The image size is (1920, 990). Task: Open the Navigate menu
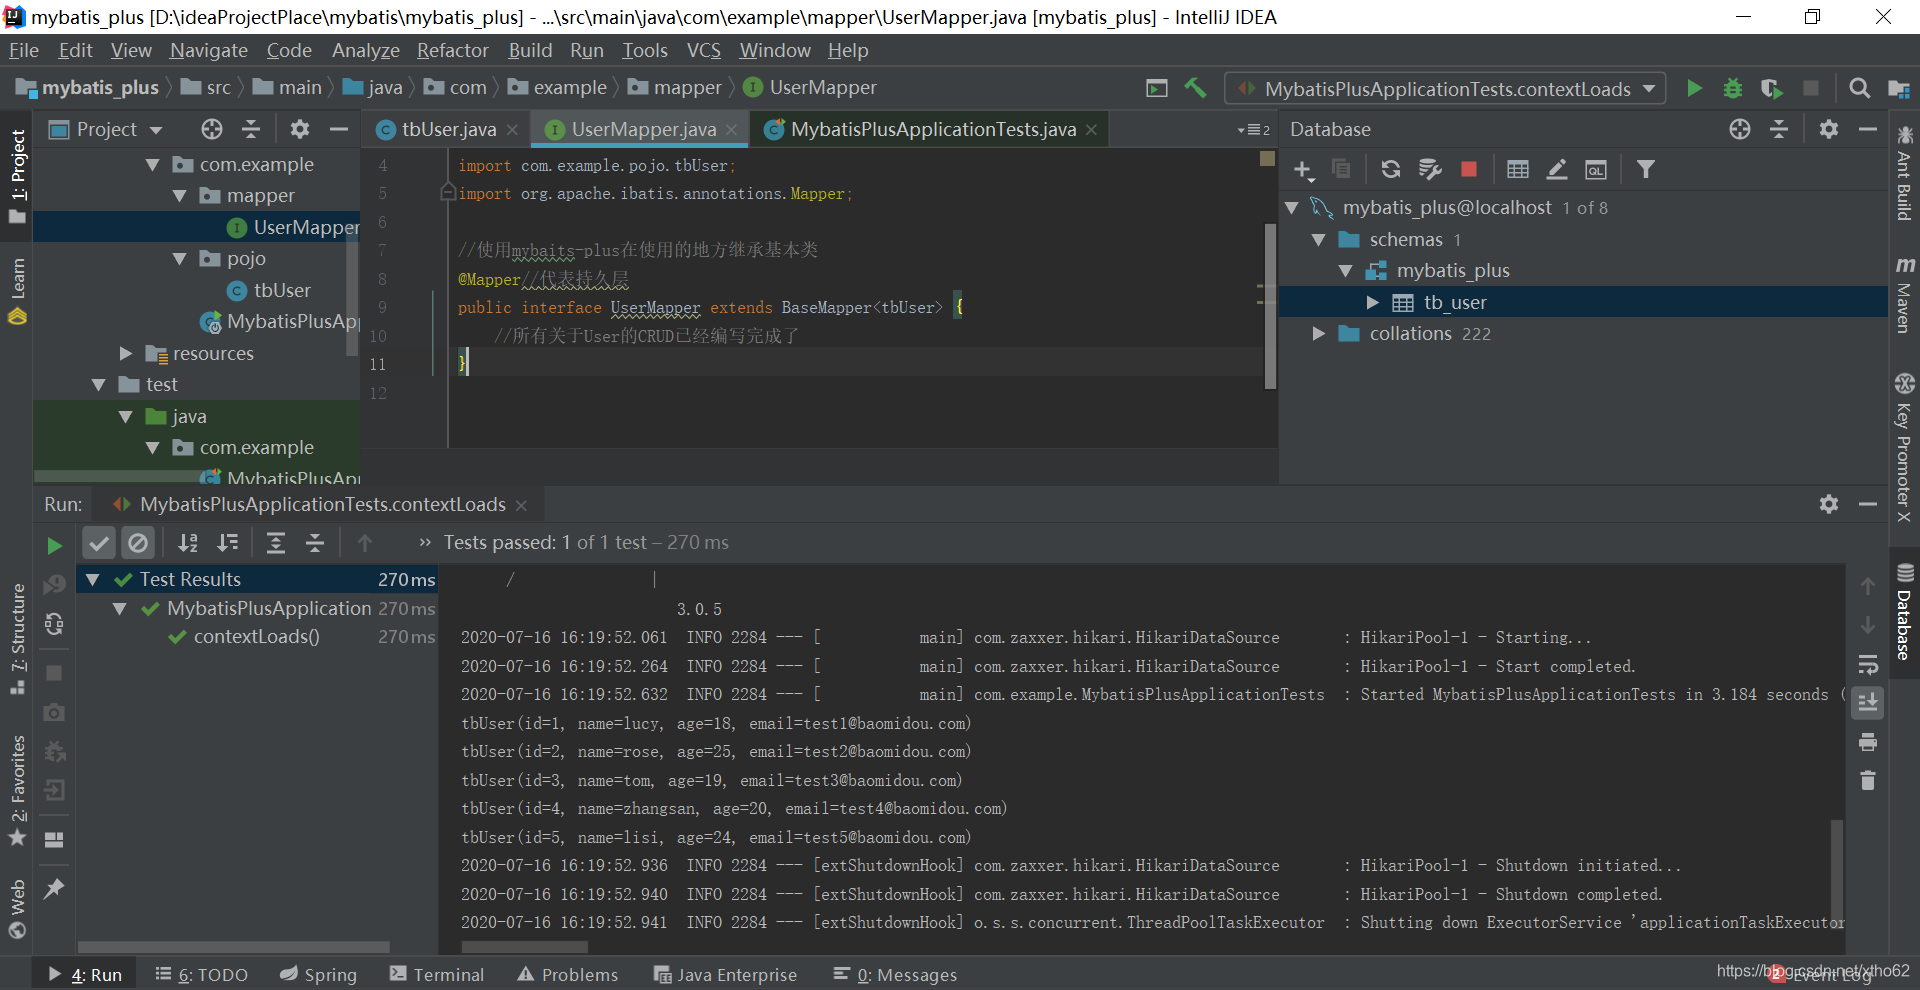[x=208, y=50]
